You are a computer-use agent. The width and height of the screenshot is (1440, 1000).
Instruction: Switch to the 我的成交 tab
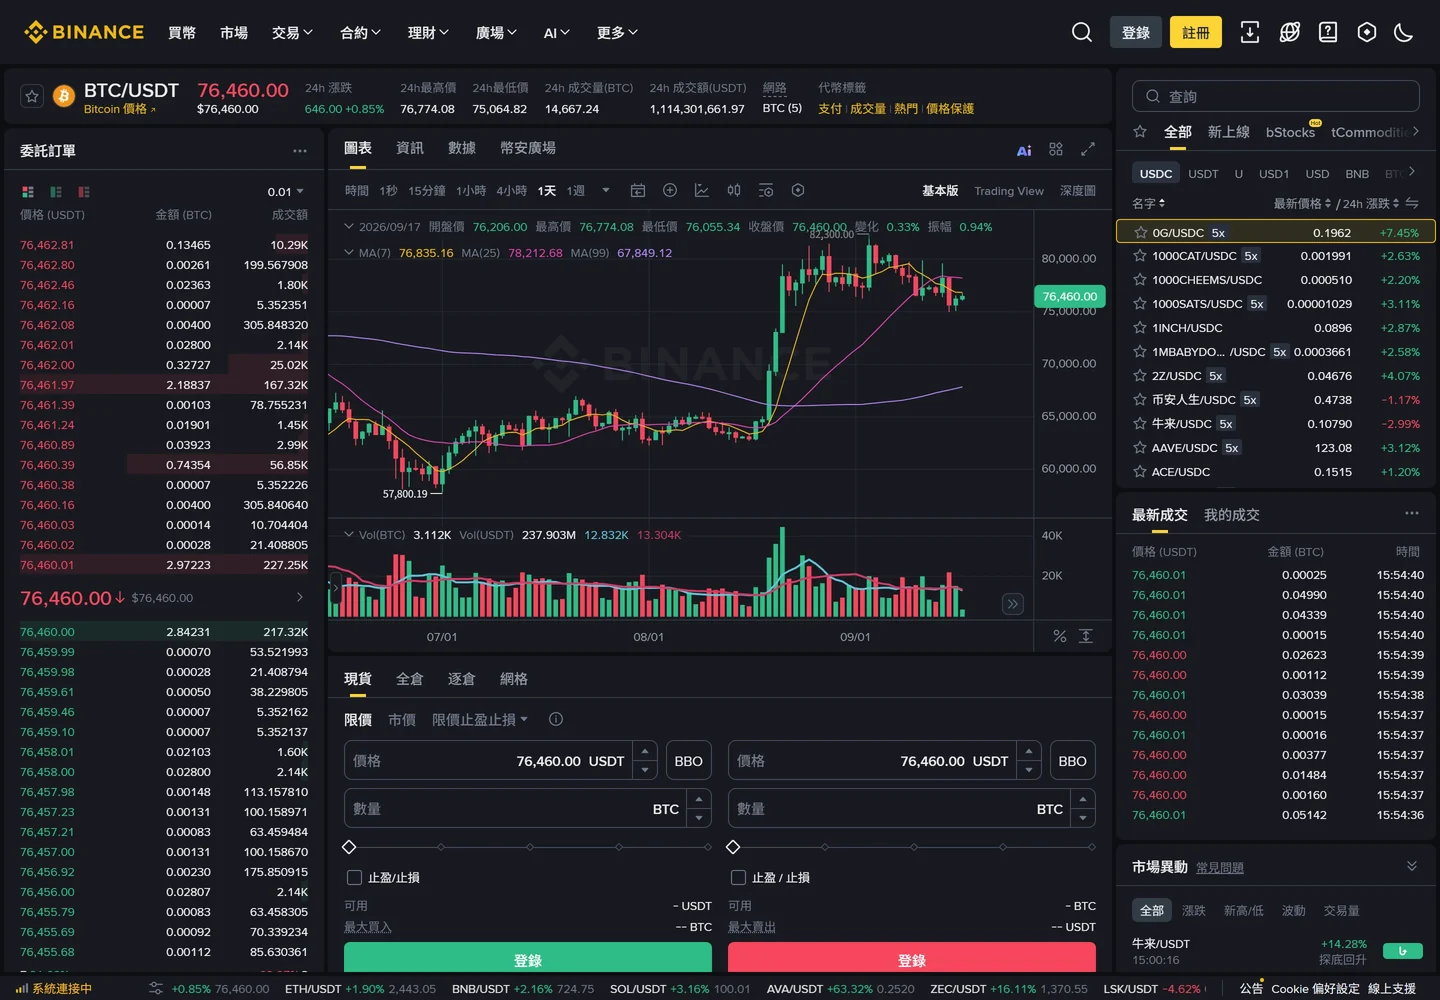point(1232,515)
